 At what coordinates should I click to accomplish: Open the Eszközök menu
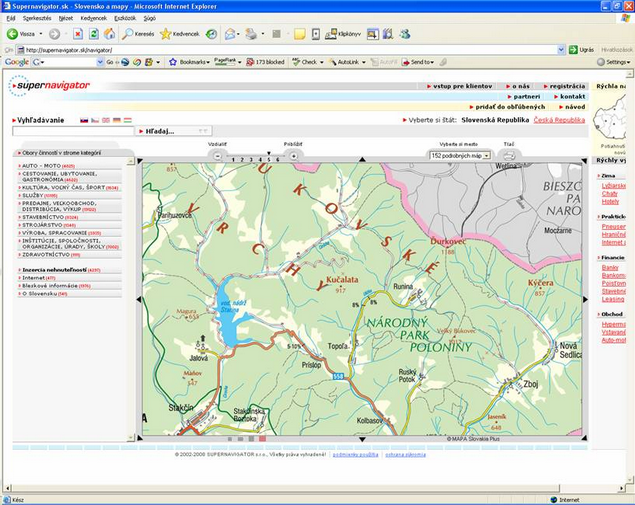point(125,18)
